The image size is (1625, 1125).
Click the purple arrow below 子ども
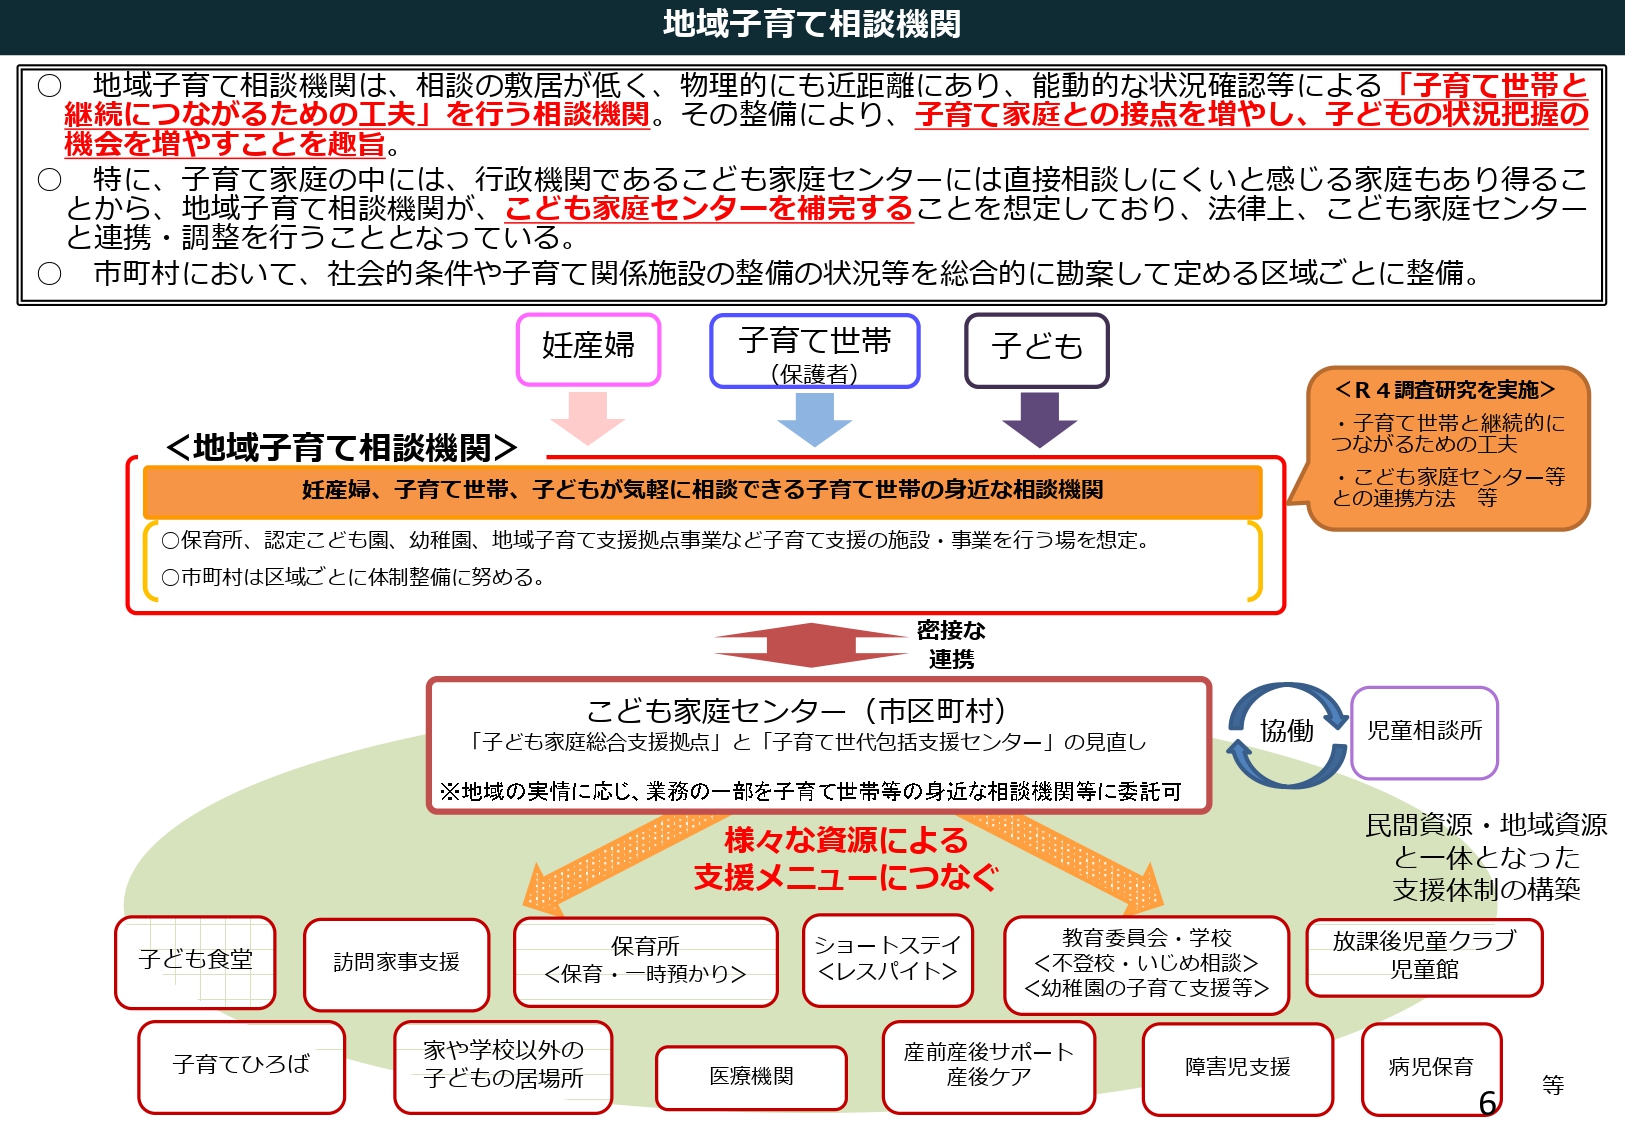tap(1039, 419)
